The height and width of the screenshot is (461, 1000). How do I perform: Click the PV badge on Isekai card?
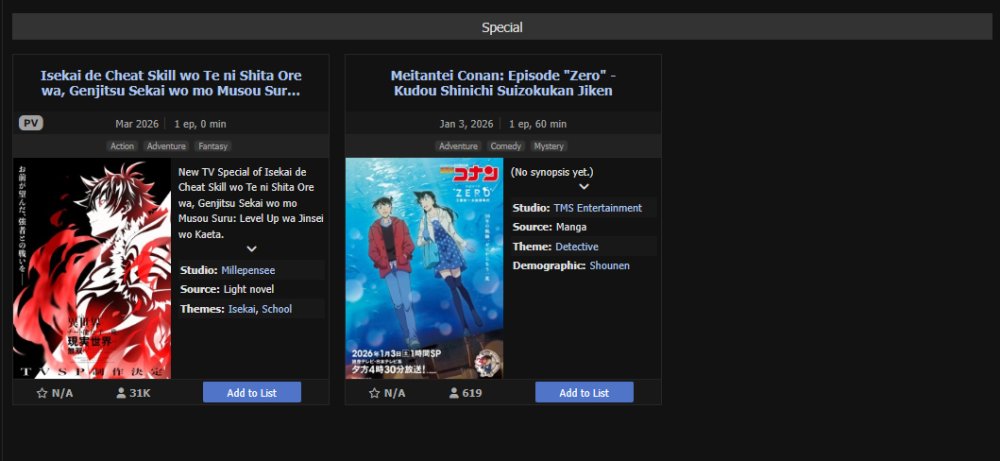click(31, 123)
